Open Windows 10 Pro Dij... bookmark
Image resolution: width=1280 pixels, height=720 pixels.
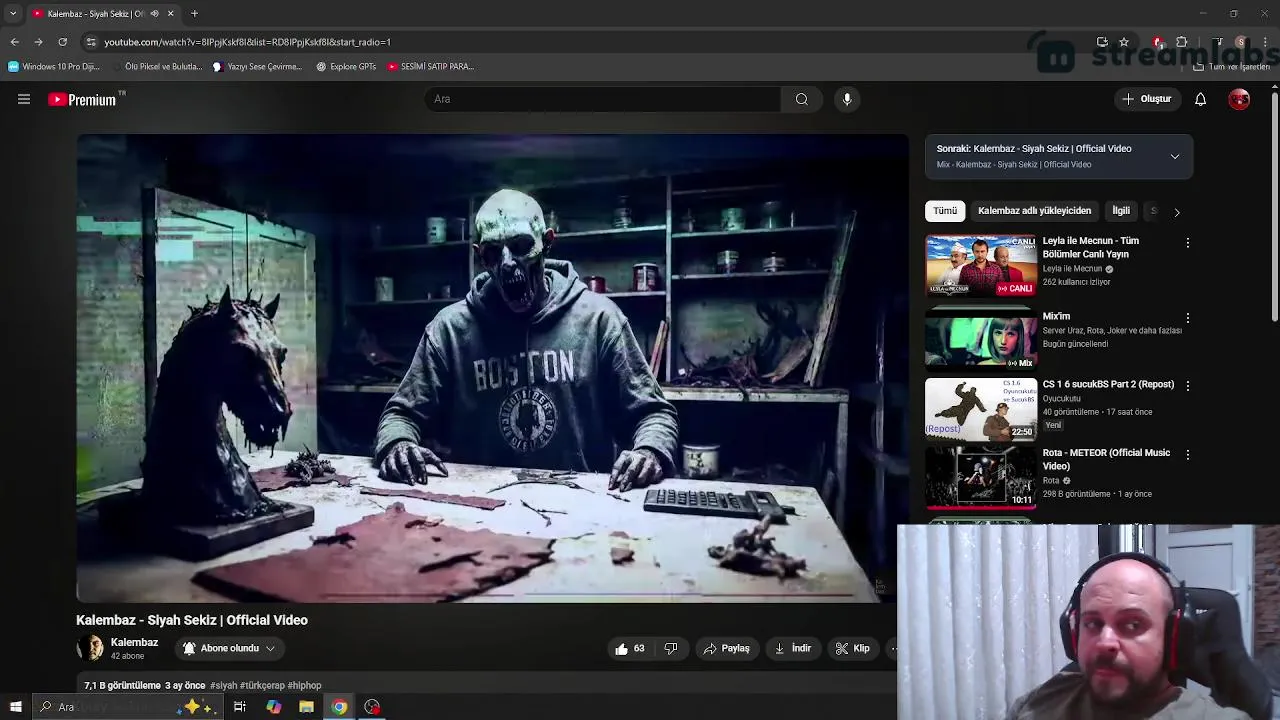tap(54, 67)
